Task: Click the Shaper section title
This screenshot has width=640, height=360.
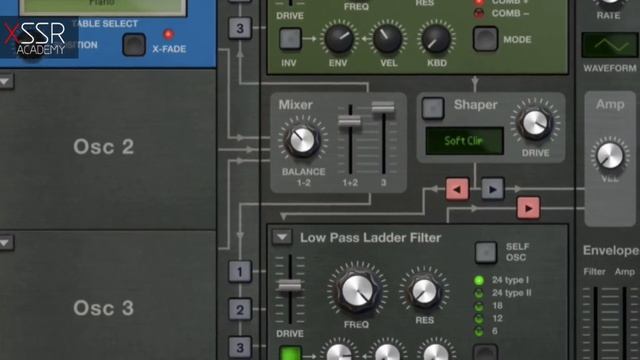Action: coord(476,104)
